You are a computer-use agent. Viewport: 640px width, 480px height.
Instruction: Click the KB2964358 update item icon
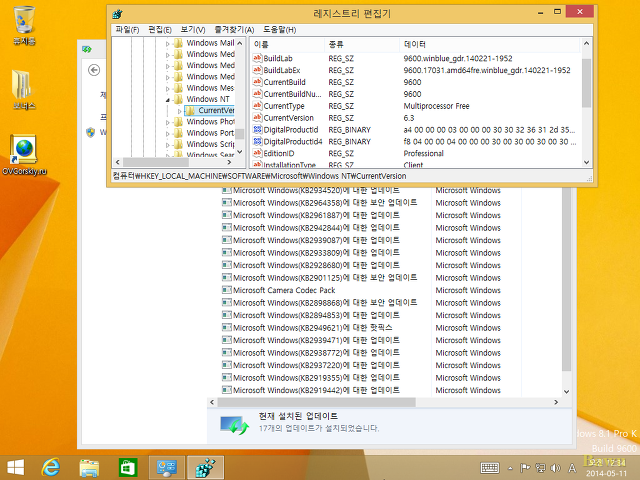pyautogui.click(x=227, y=202)
